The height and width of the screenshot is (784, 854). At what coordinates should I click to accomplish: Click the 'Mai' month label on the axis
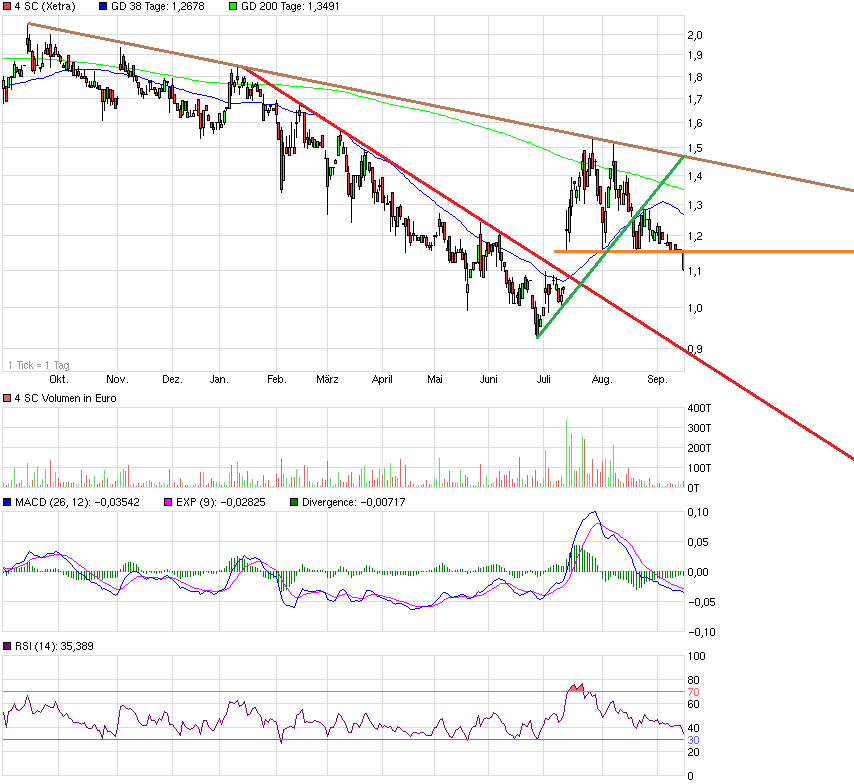(x=435, y=379)
